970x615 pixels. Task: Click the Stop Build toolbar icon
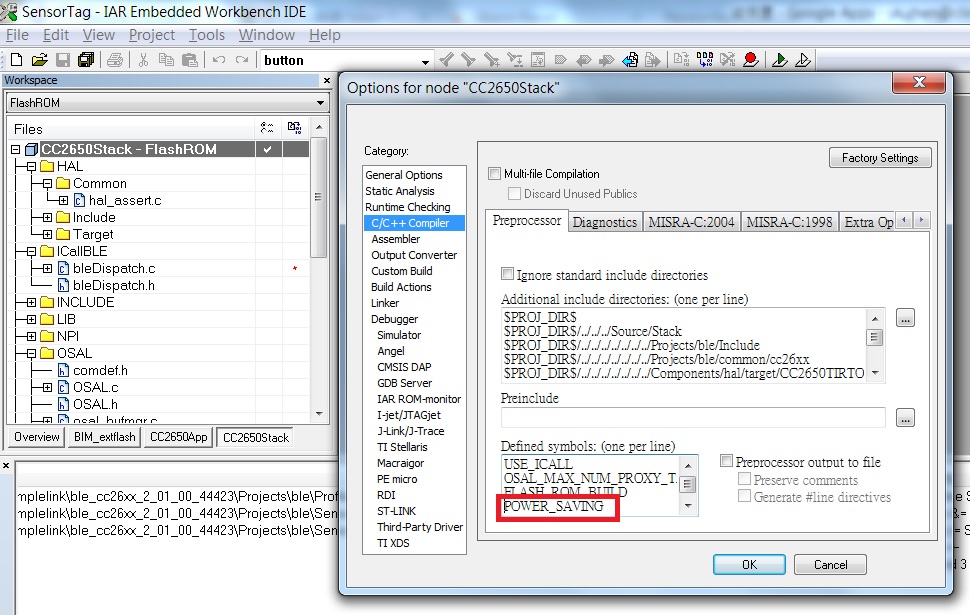coord(728,60)
